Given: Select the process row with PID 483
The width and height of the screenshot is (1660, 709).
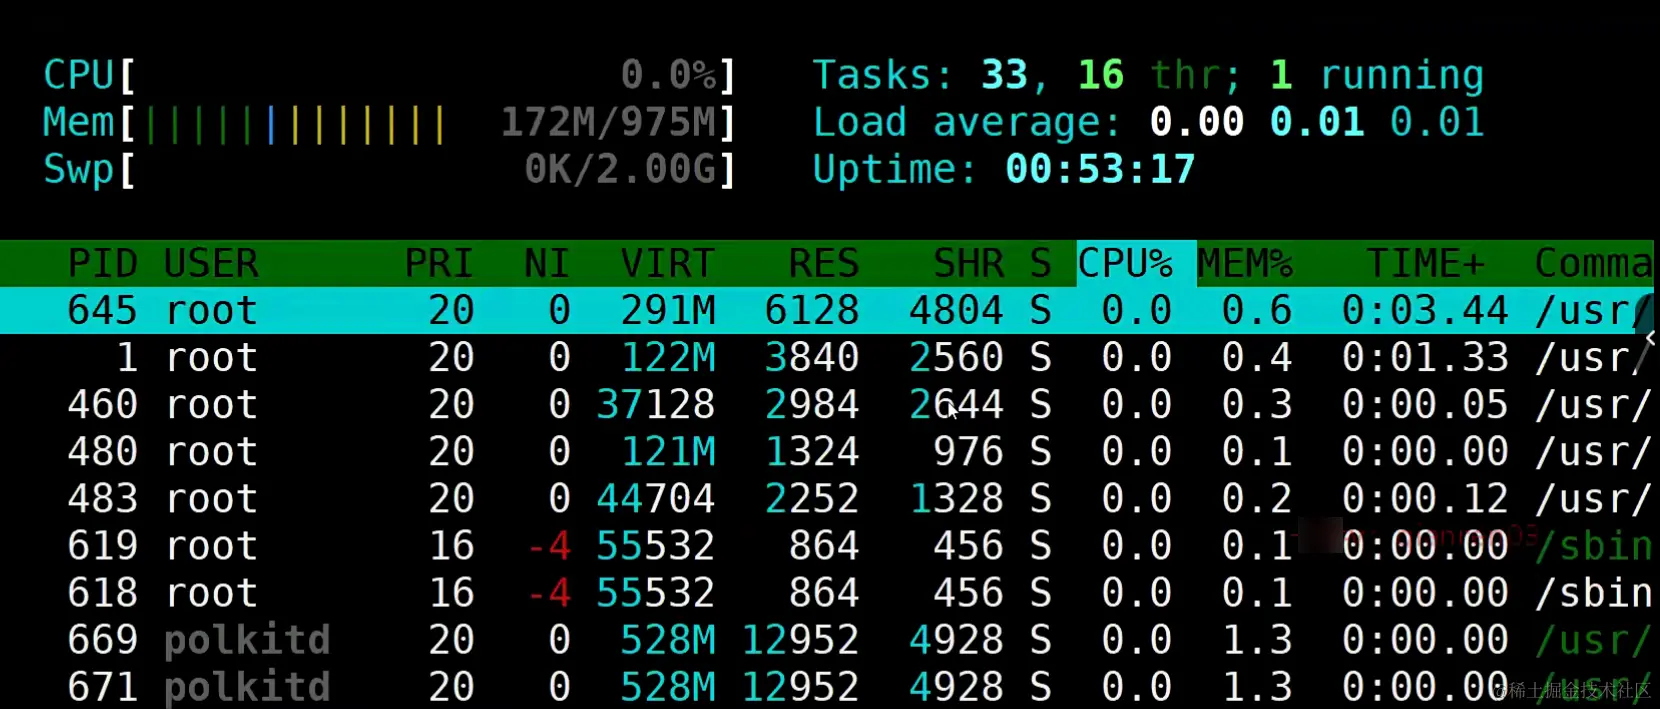Looking at the screenshot, I should [x=827, y=498].
